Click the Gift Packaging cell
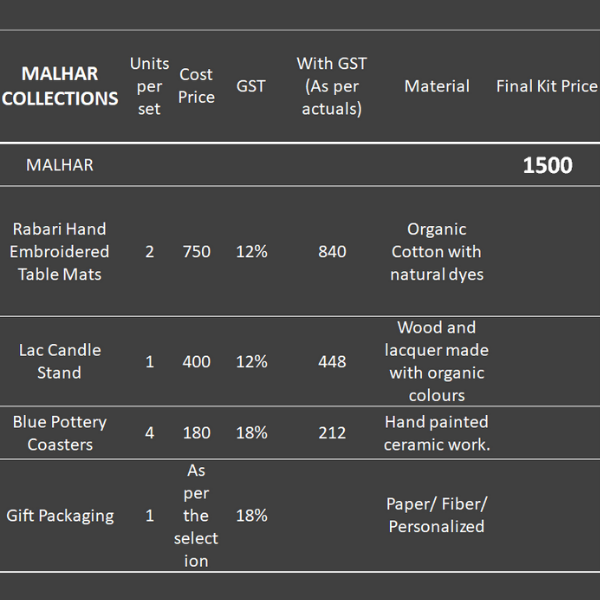Image resolution: width=600 pixels, height=600 pixels. [60, 516]
